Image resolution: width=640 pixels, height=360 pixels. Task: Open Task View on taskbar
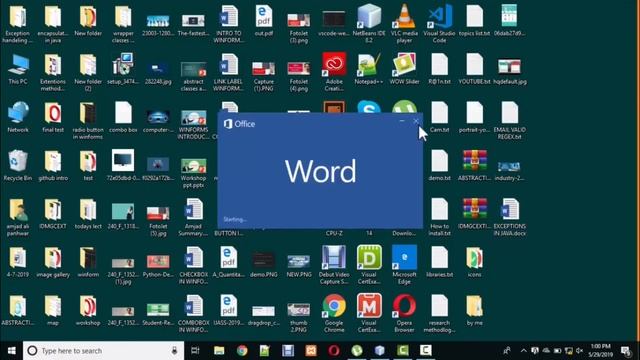[195, 351]
